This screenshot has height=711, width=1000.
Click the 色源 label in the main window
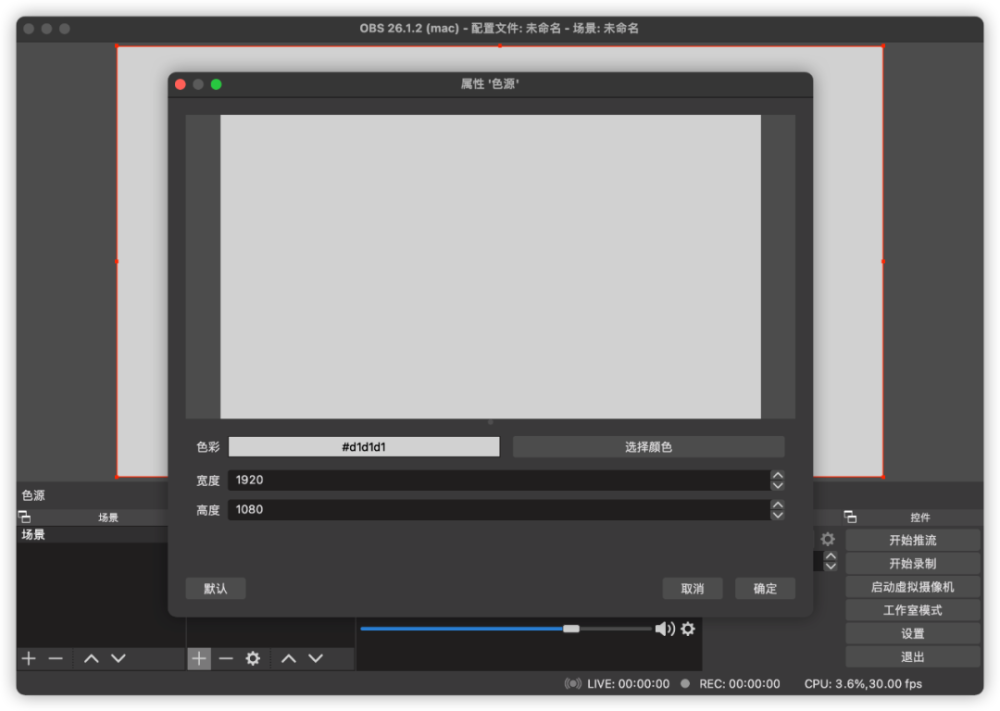tap(33, 495)
